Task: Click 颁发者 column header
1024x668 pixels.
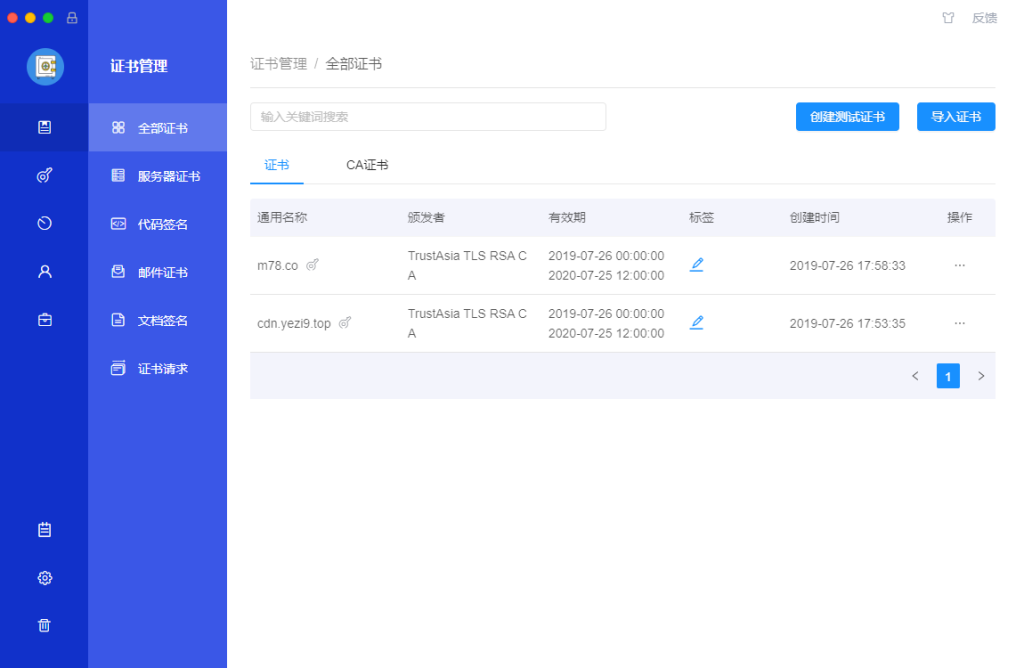Action: click(426, 217)
